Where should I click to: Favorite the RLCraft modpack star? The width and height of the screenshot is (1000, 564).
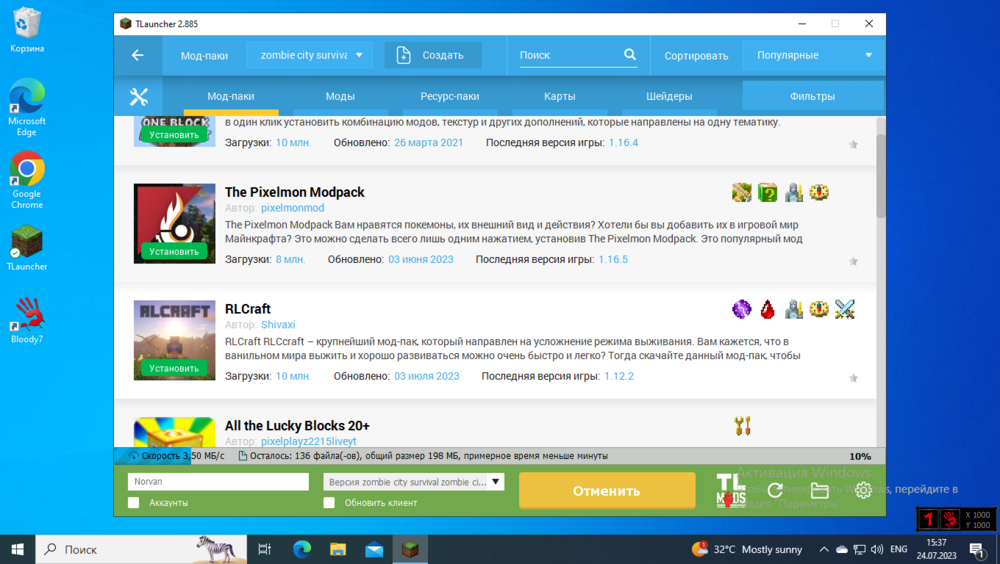pos(853,378)
